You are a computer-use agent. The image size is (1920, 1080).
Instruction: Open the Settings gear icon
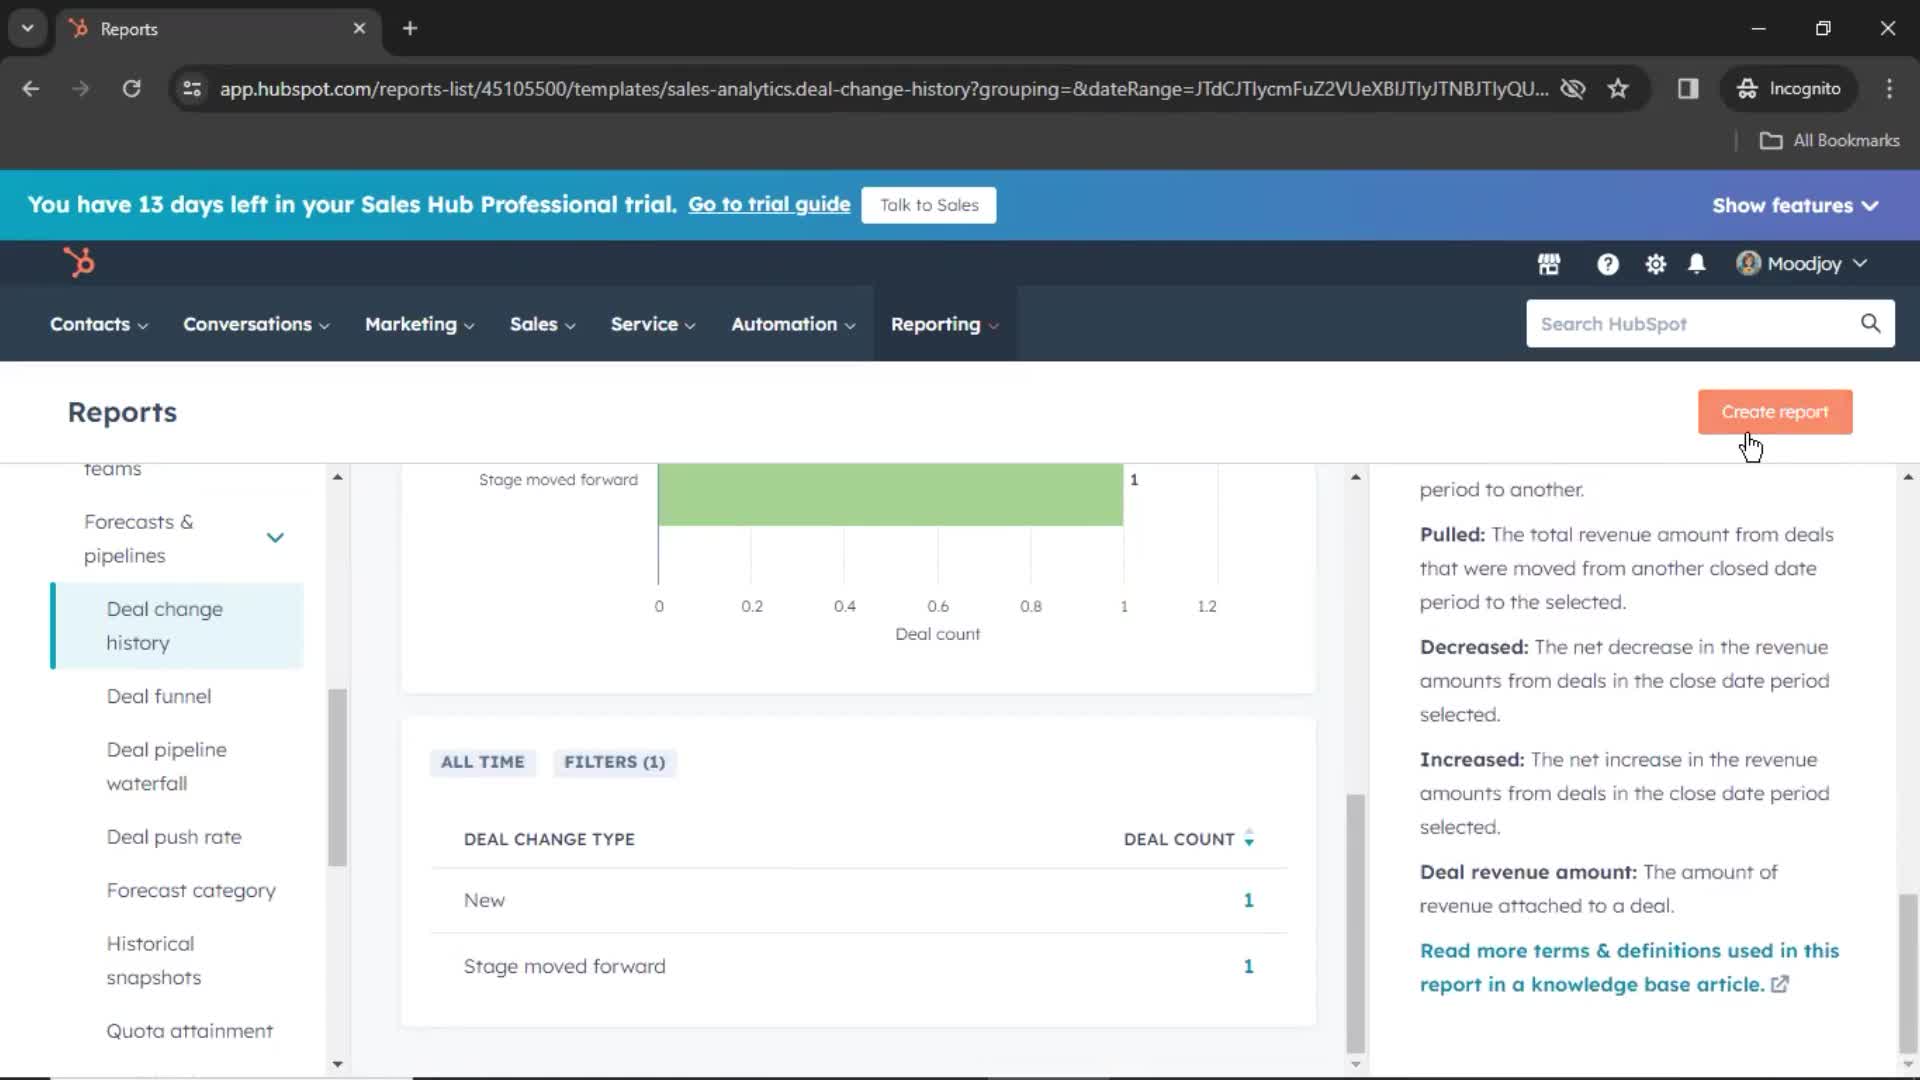(1656, 262)
